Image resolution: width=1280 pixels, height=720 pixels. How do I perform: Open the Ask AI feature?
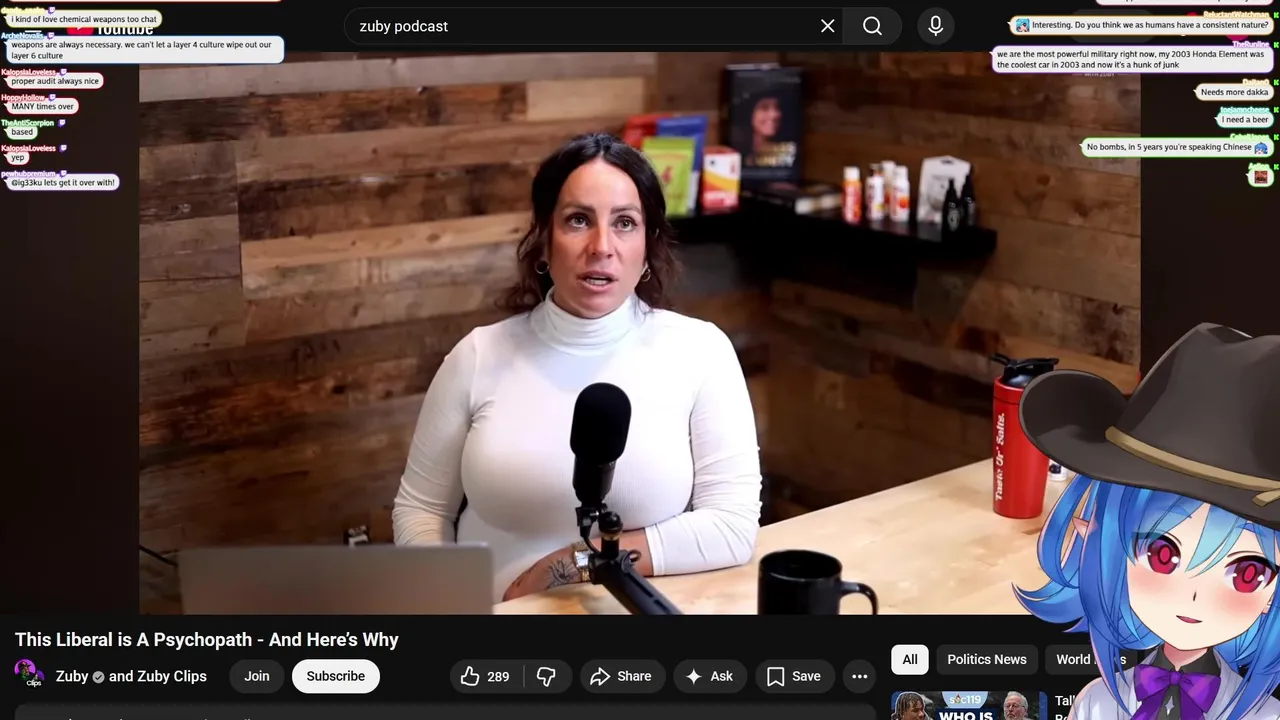coord(709,677)
